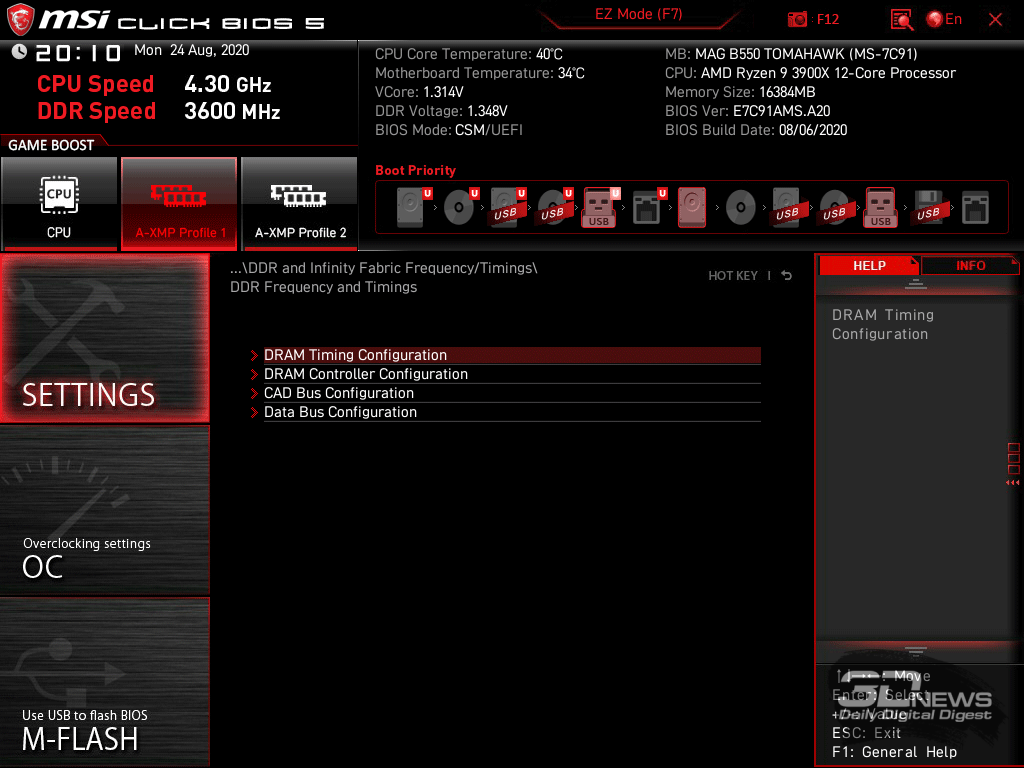The width and height of the screenshot is (1024, 768).
Task: Click the help panel bottom handle
Action: [x=916, y=651]
